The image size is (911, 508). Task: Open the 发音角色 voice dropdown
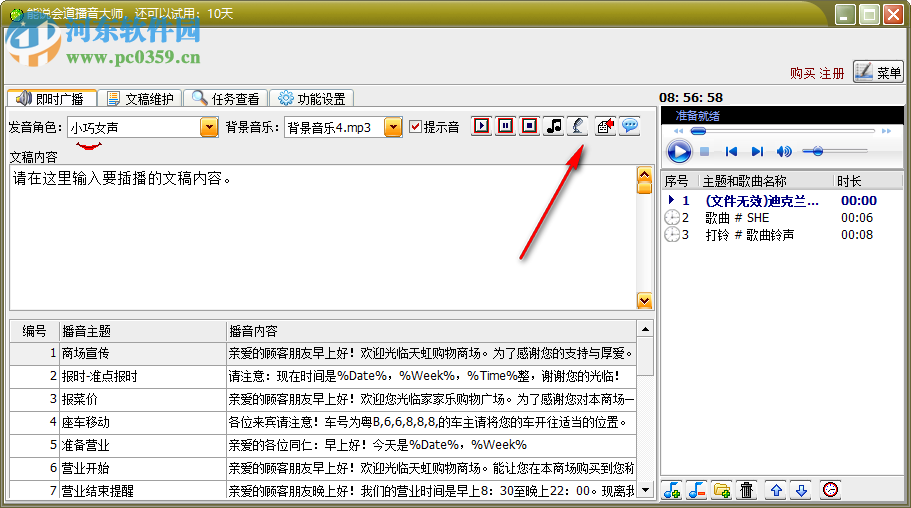coord(209,127)
